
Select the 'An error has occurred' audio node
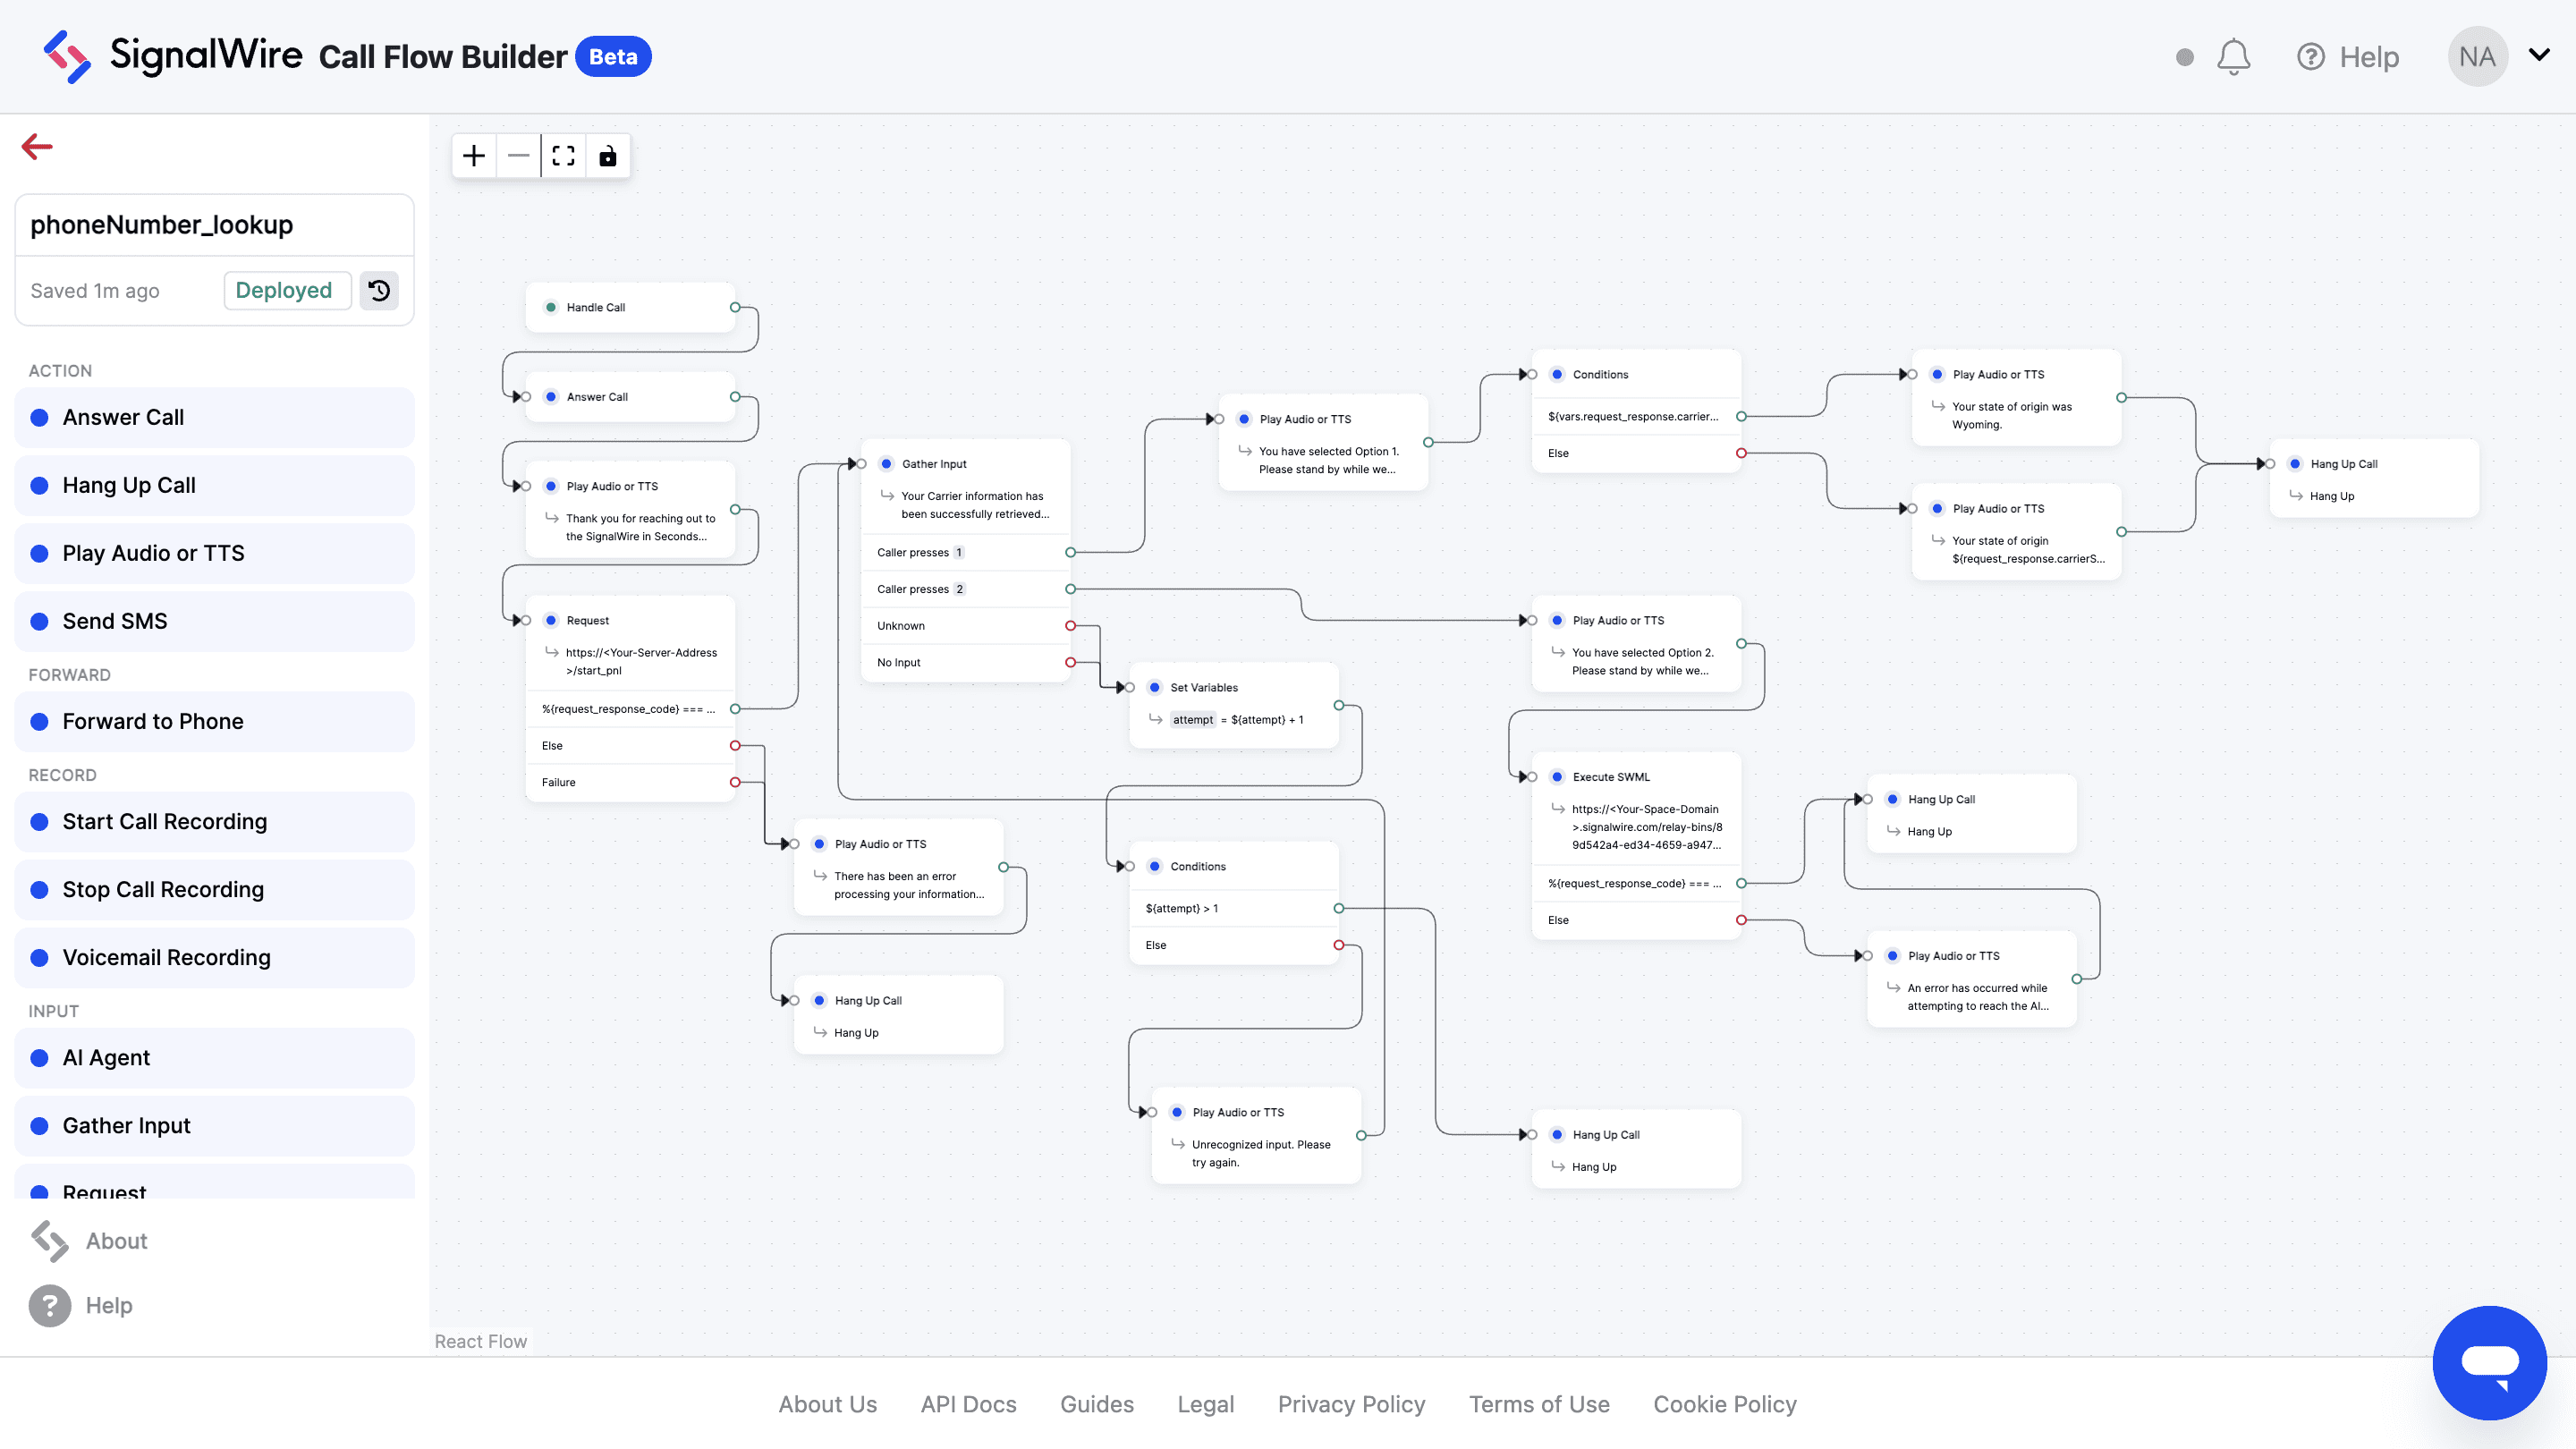[1971, 979]
